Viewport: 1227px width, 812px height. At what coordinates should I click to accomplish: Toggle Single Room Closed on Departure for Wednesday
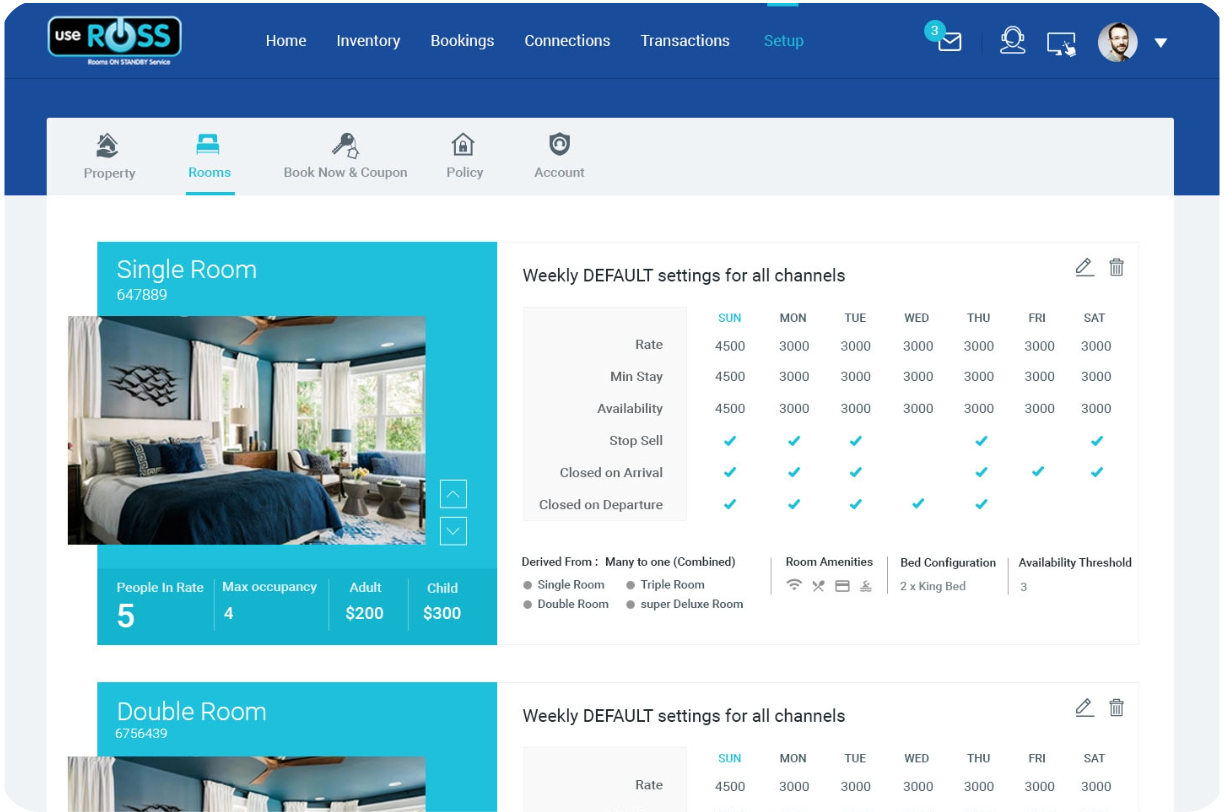(x=918, y=504)
